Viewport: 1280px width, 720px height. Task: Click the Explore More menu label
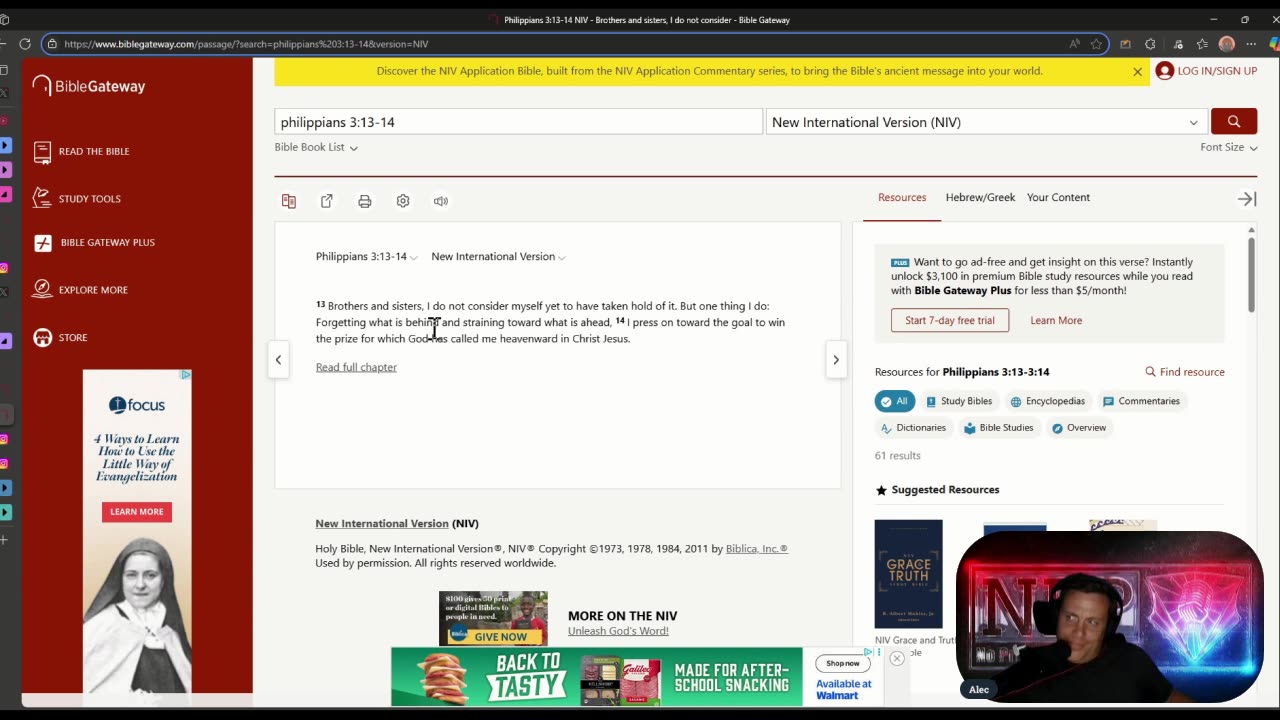point(93,290)
